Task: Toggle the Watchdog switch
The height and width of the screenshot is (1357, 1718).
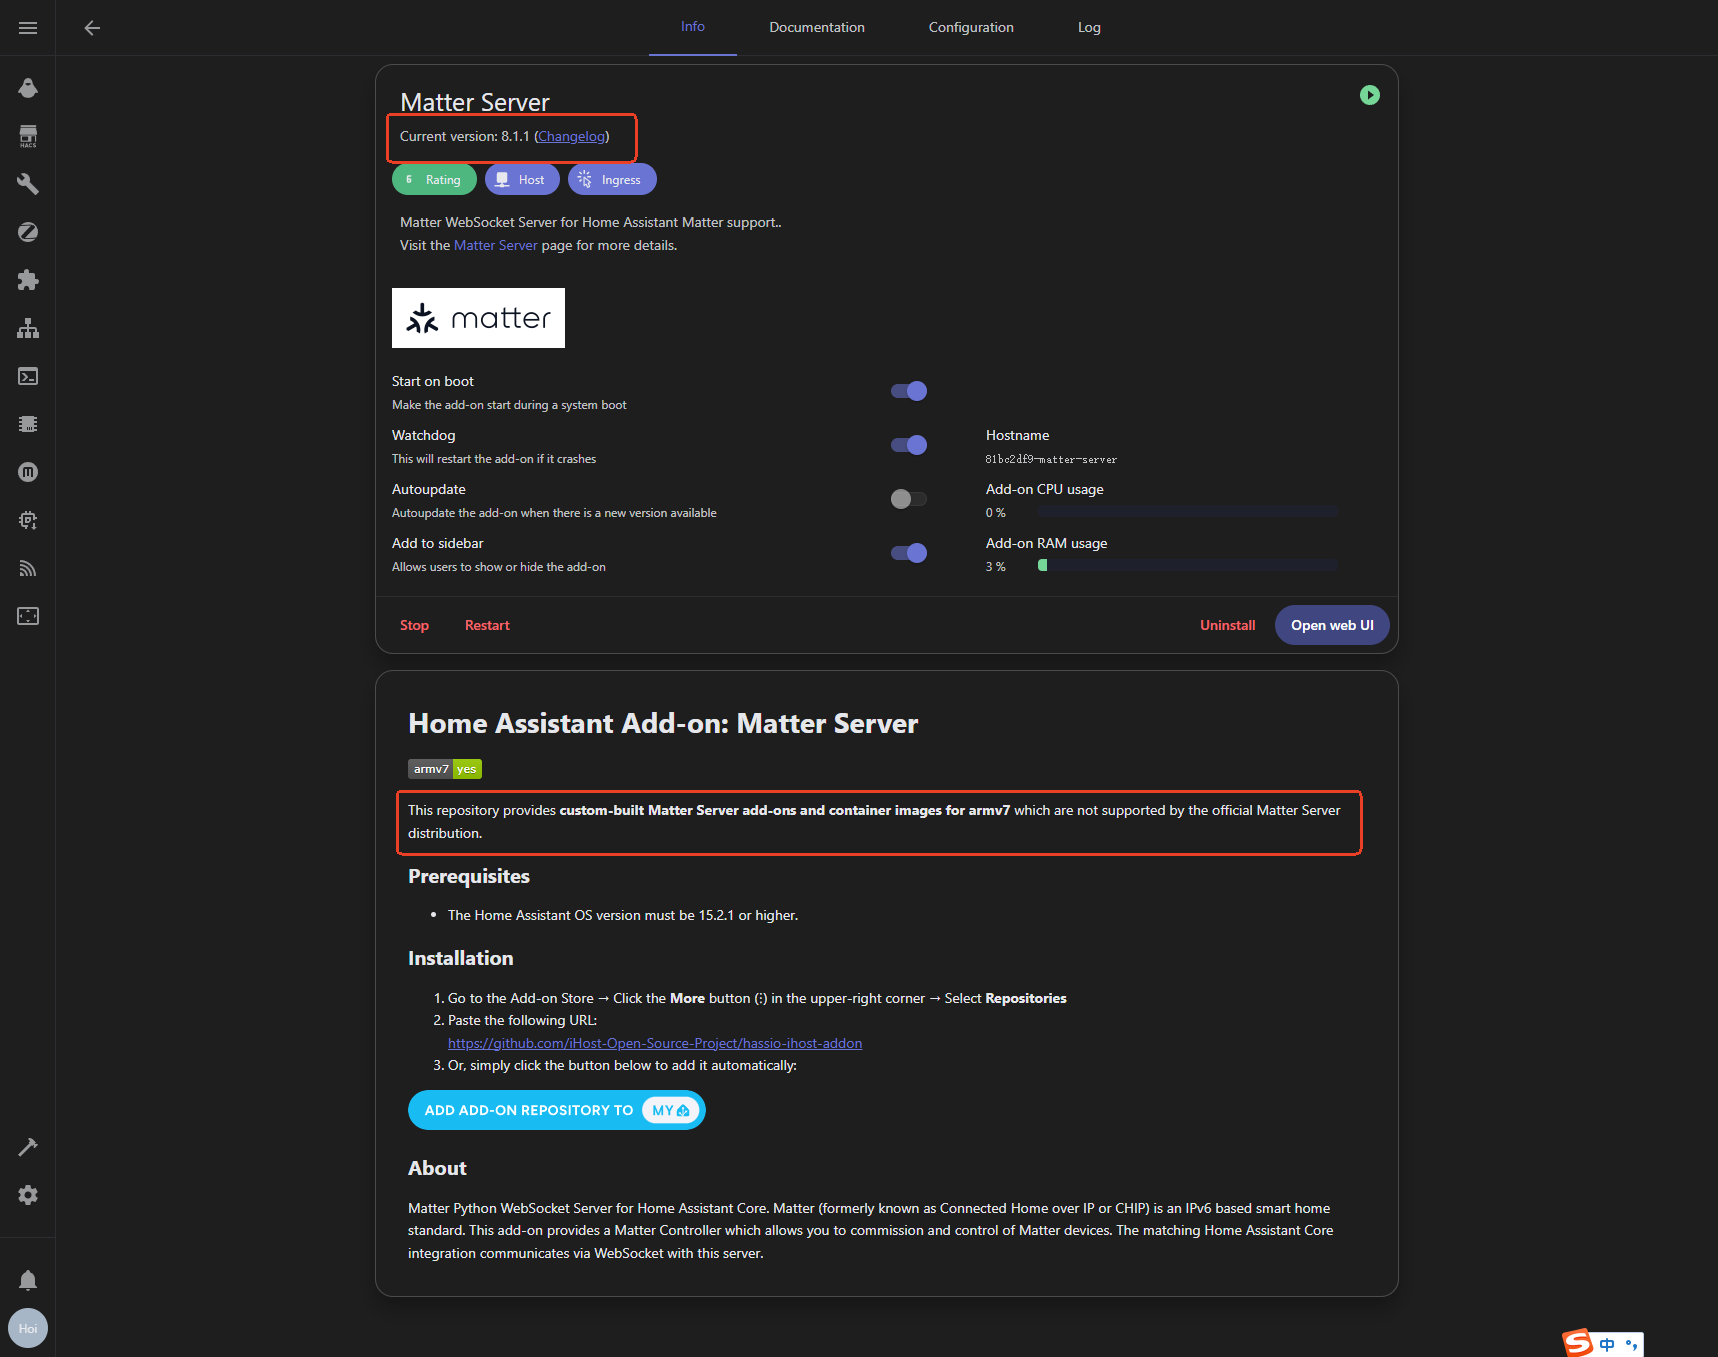Action: (909, 445)
